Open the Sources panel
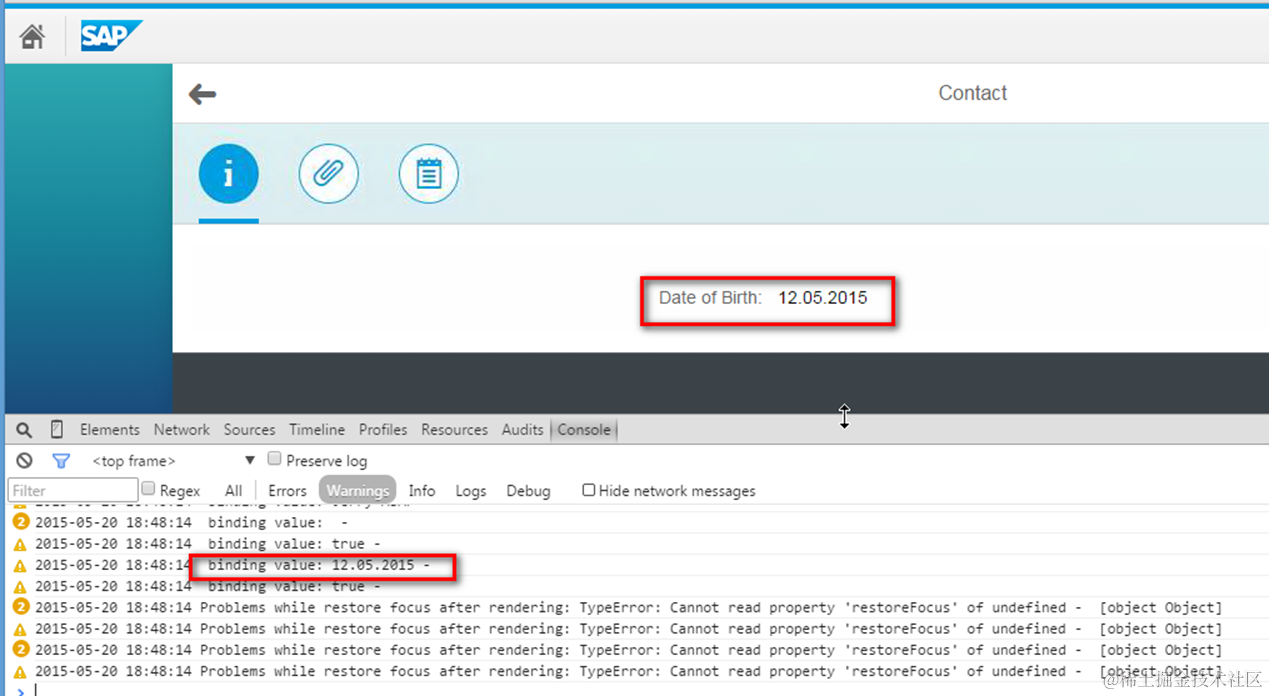 coord(249,430)
